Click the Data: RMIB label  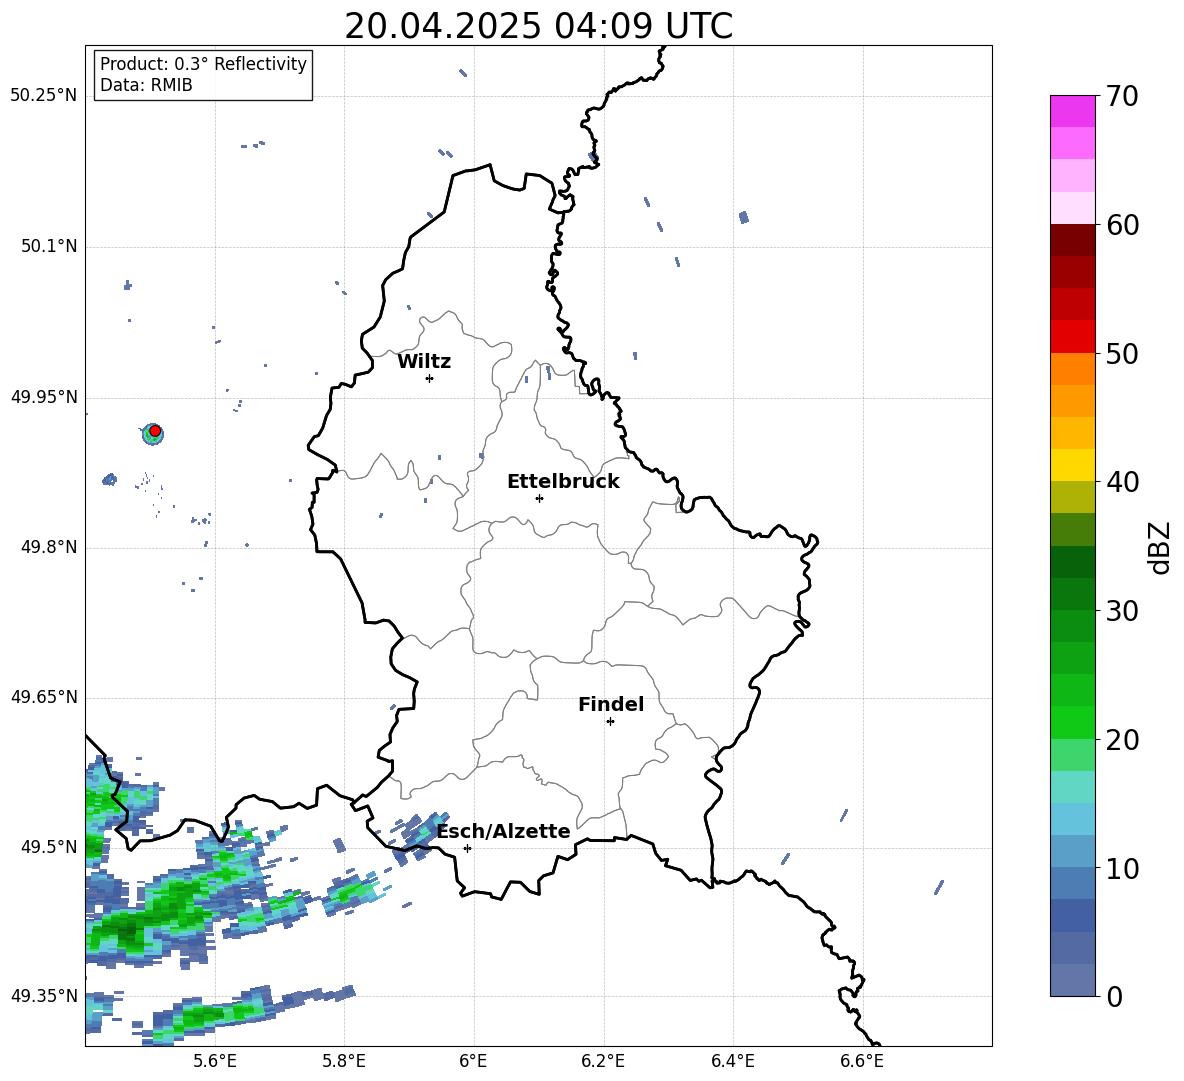146,85
